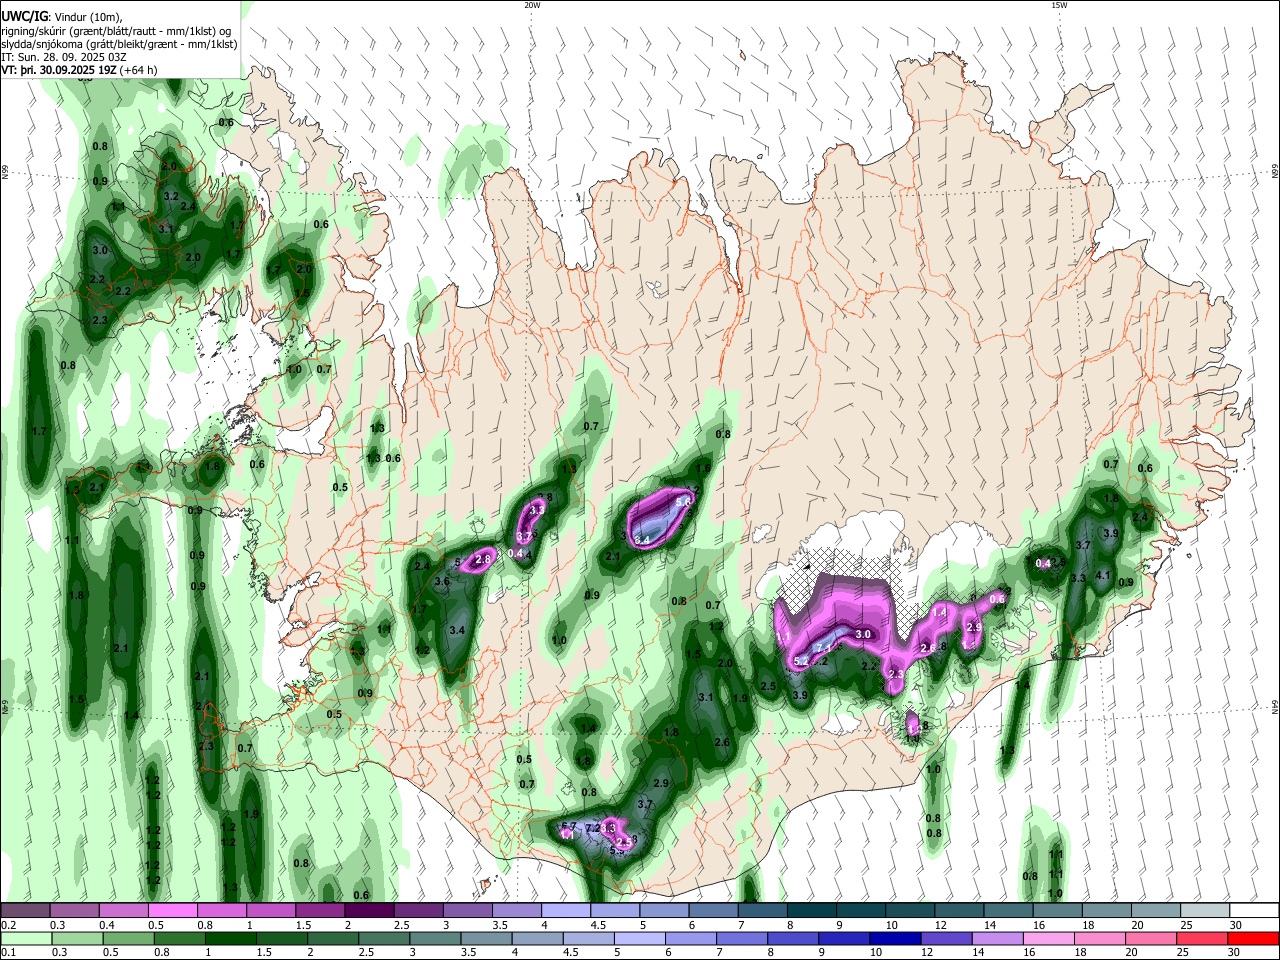The width and height of the screenshot is (1280, 960).
Task: Click the '25' label in the upper snow scale
Action: [1186, 925]
